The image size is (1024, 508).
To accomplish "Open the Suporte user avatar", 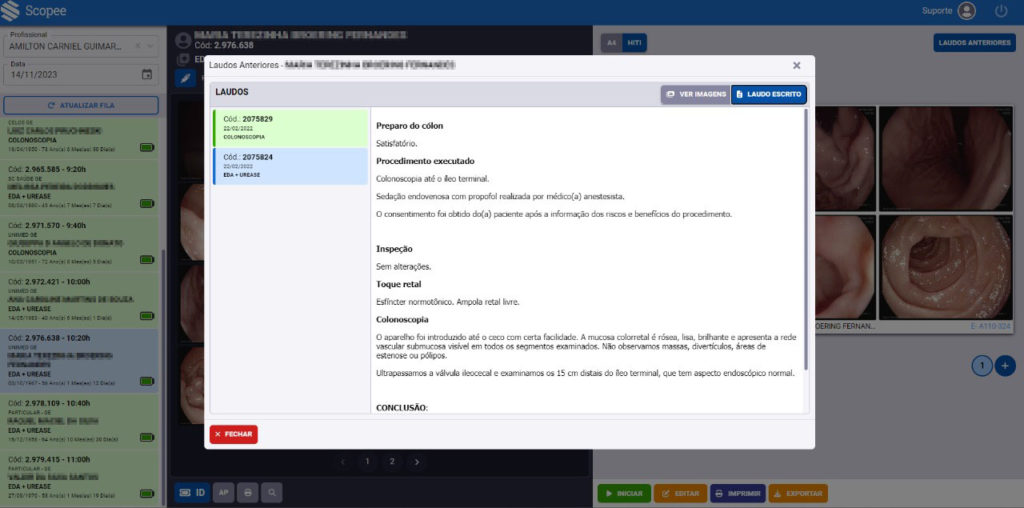I will pos(967,11).
